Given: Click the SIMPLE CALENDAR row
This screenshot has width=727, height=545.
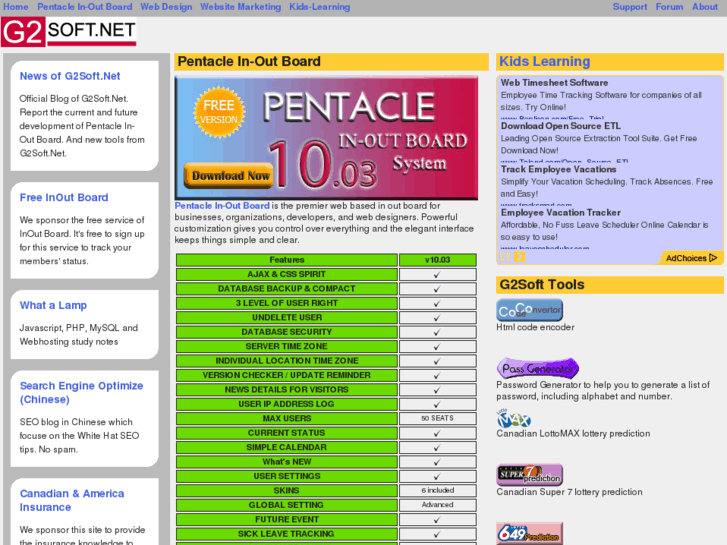Looking at the screenshot, I should (x=326, y=447).
